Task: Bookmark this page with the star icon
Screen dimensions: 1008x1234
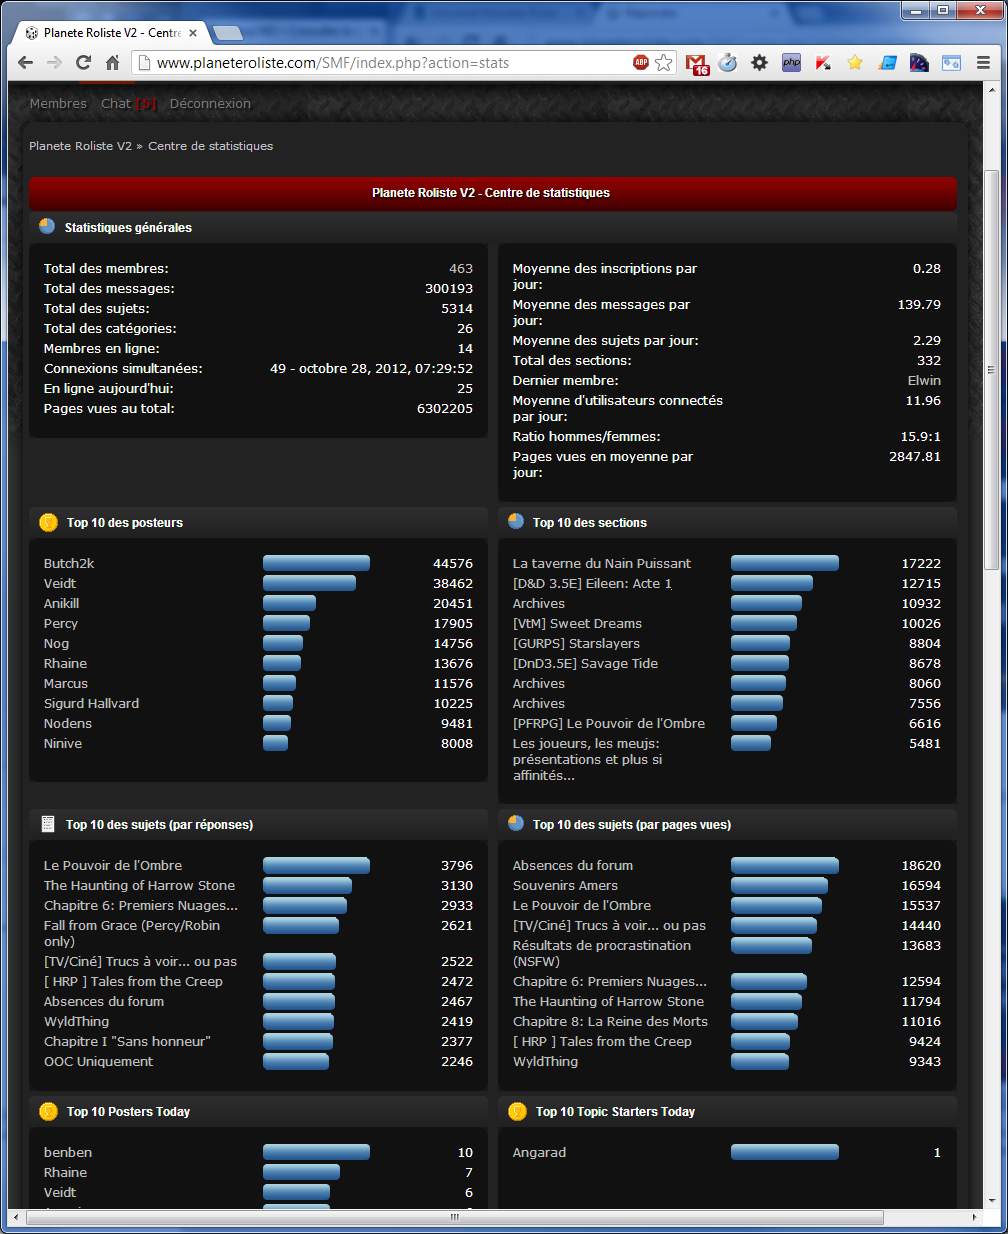Action: (x=664, y=63)
